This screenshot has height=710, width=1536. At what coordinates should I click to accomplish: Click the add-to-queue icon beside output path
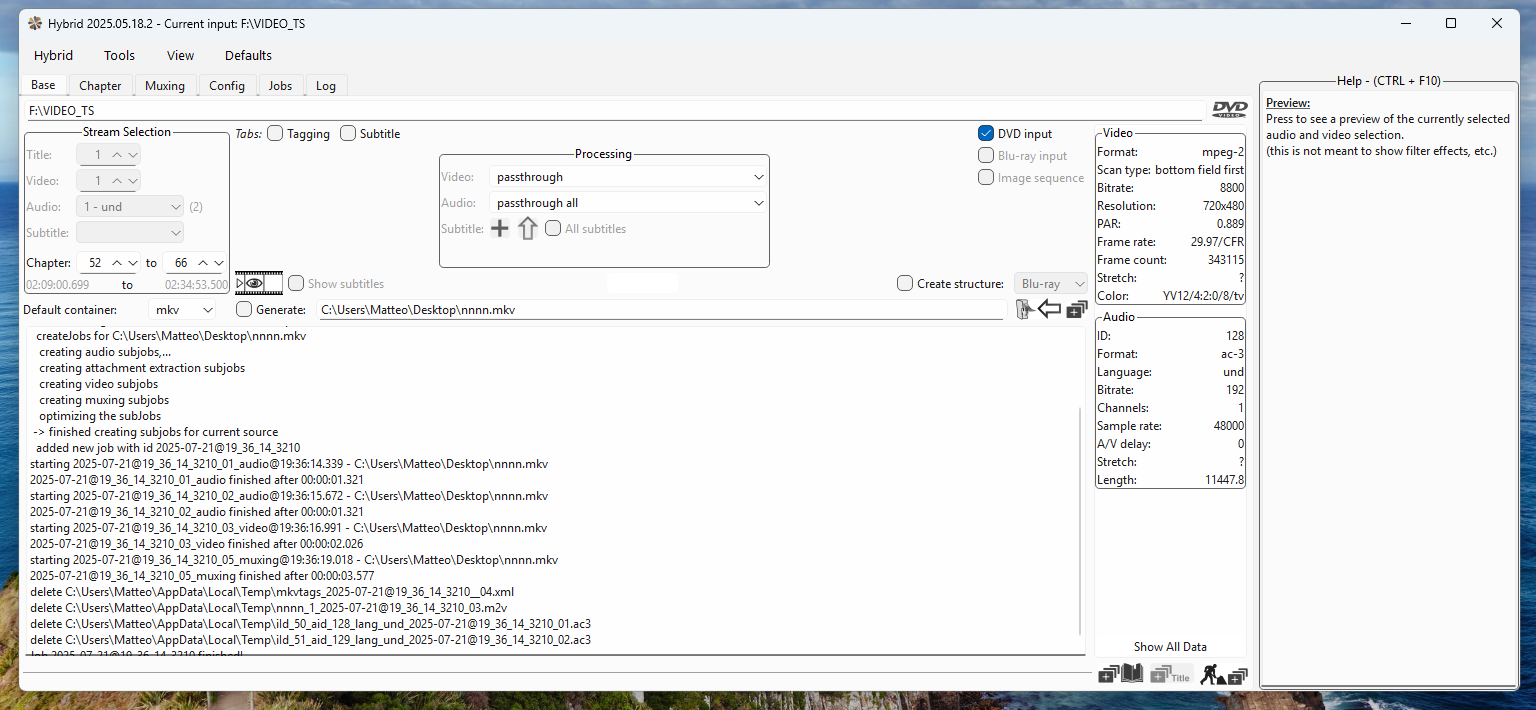click(1076, 310)
